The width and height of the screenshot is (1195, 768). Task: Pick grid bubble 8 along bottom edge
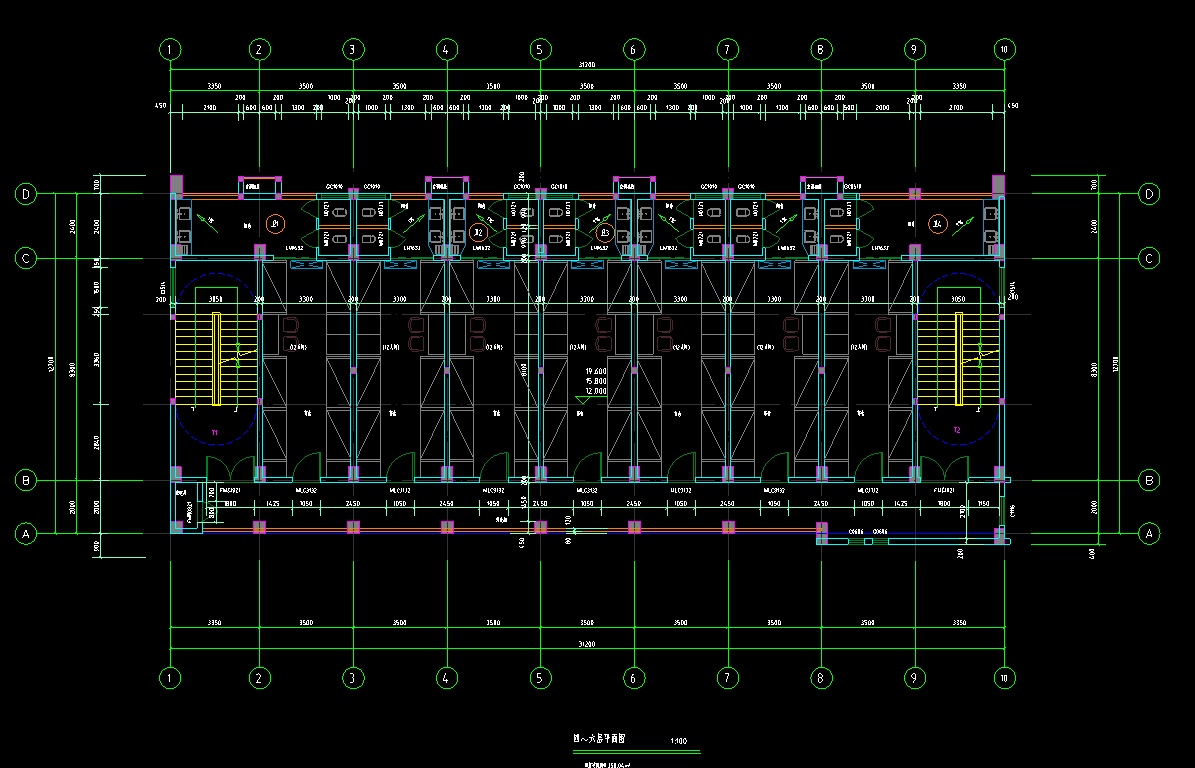click(820, 678)
